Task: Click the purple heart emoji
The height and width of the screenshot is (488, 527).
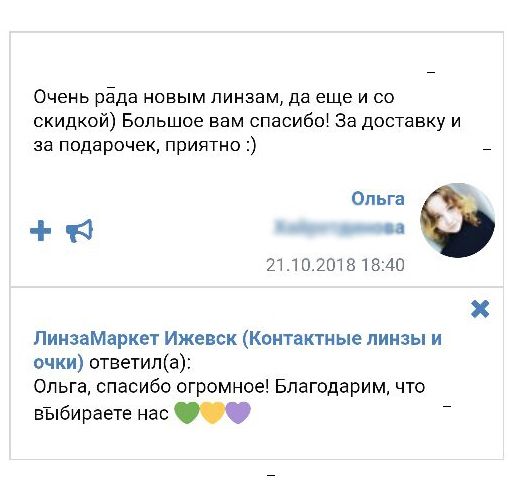Action: pos(238,413)
